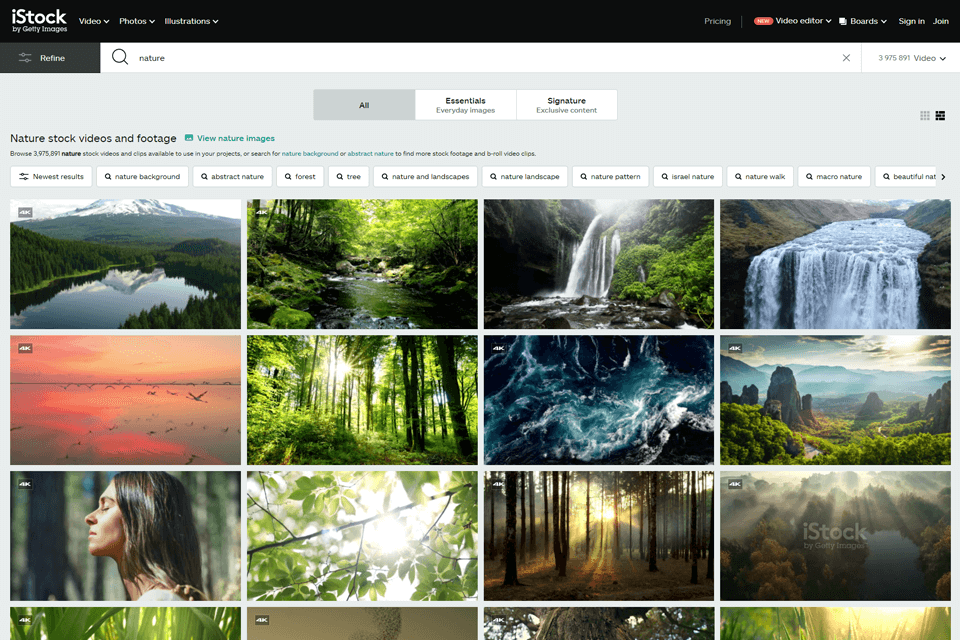
Task: Click 4K badge on the mountain lake video
Action: 25,212
